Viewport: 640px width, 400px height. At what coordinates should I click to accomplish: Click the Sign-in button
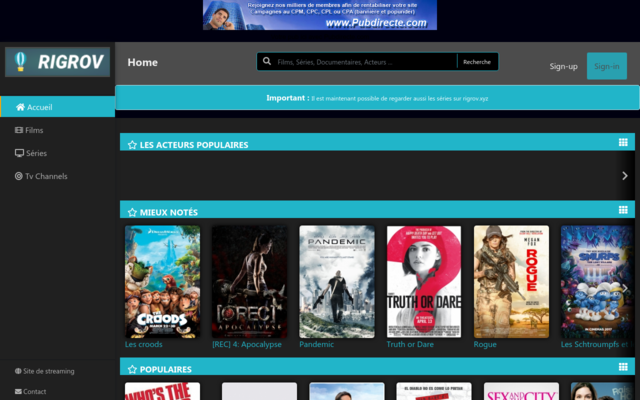[x=607, y=66]
